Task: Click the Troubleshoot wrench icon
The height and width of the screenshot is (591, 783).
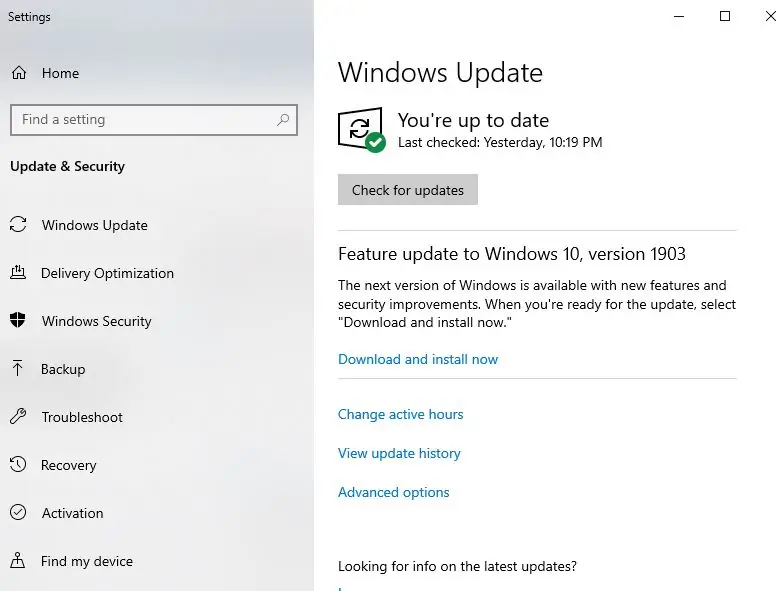Action: (18, 416)
